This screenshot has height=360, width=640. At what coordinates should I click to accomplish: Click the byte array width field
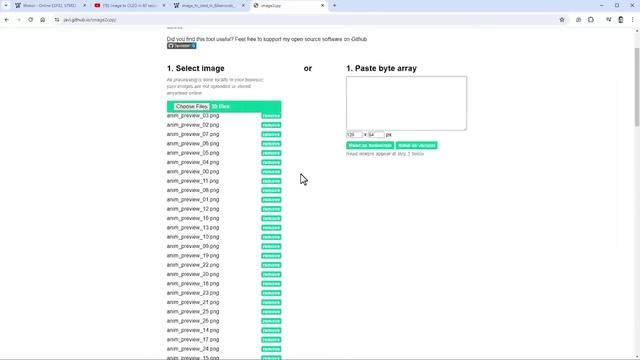(354, 135)
